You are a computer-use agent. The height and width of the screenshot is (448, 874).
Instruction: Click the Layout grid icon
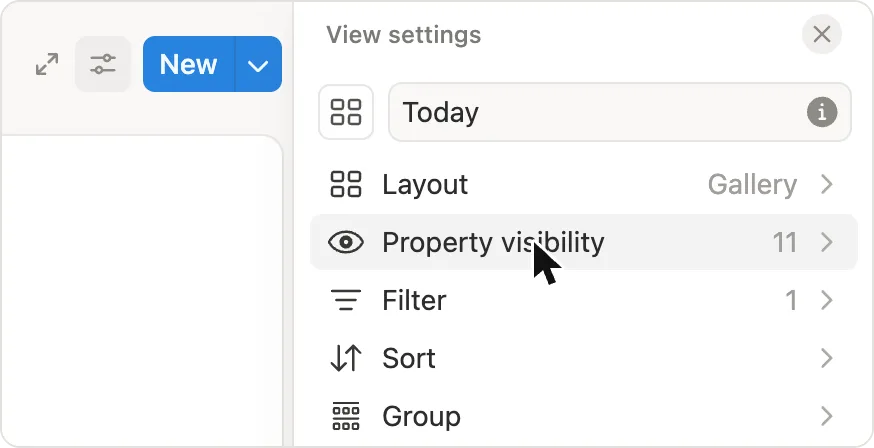tap(346, 184)
